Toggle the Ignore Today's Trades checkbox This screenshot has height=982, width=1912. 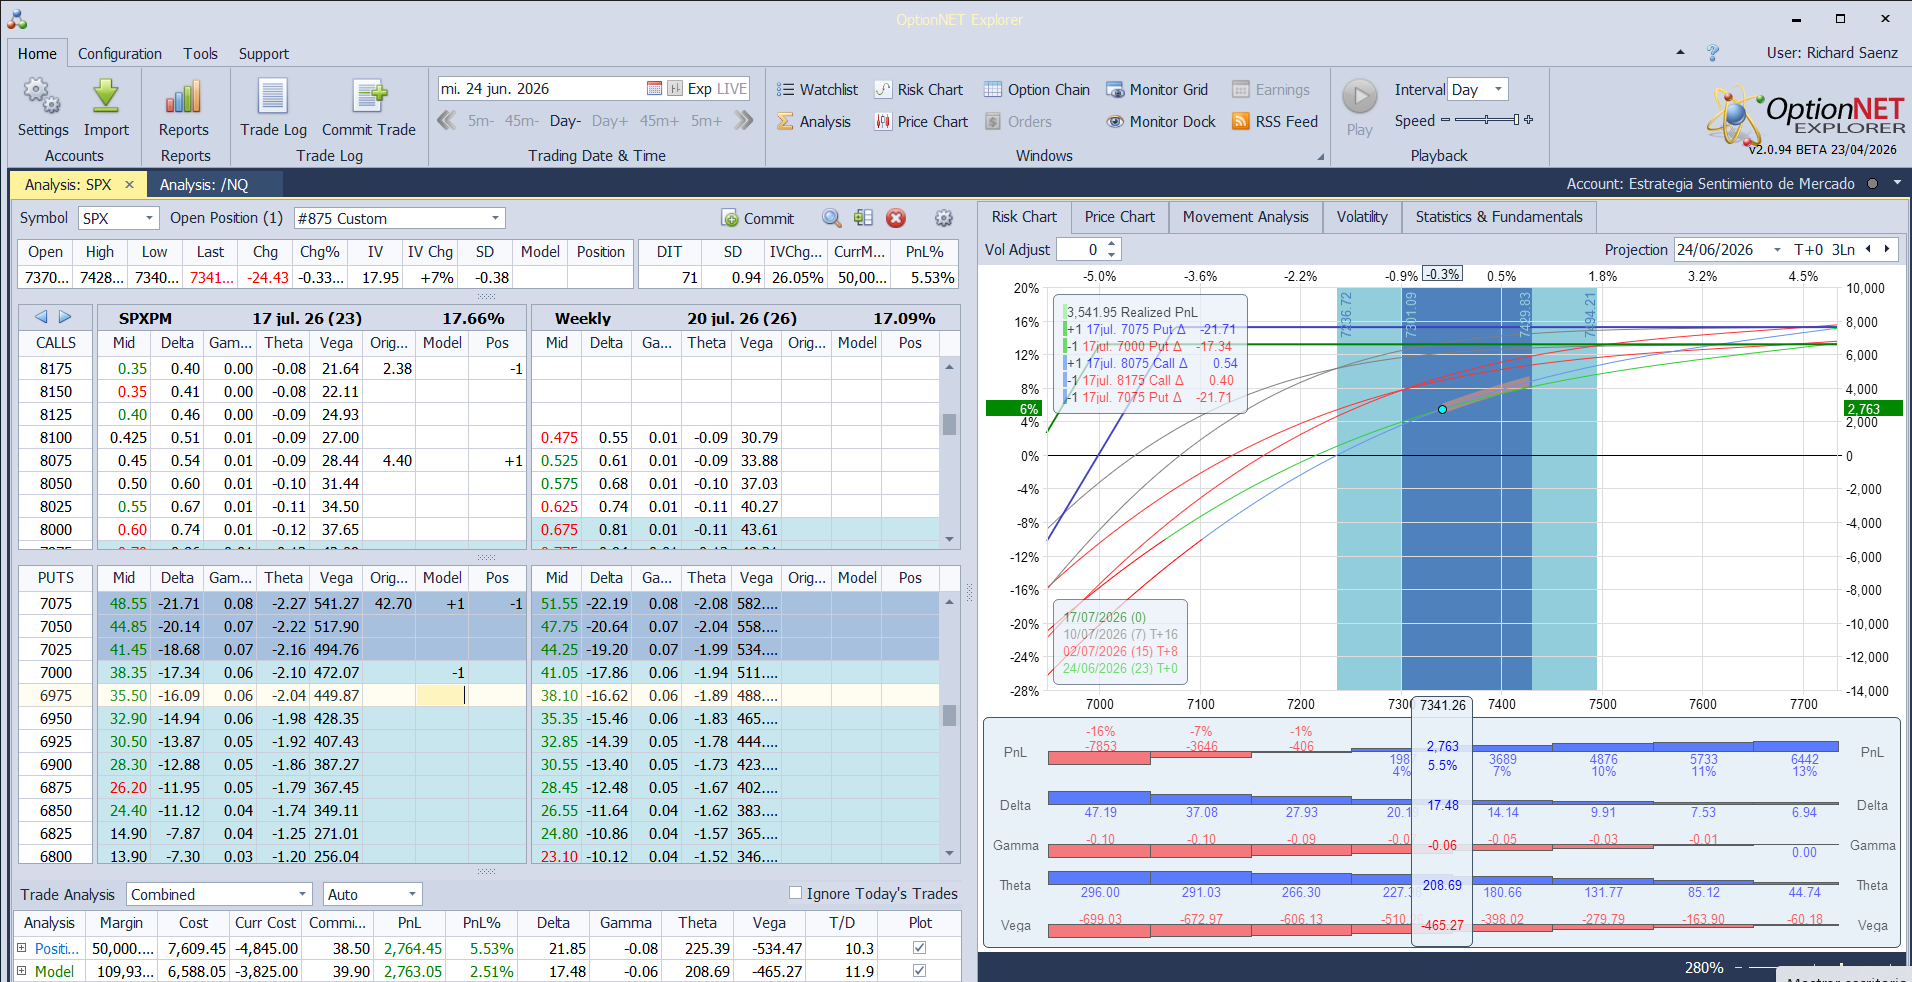click(x=795, y=893)
